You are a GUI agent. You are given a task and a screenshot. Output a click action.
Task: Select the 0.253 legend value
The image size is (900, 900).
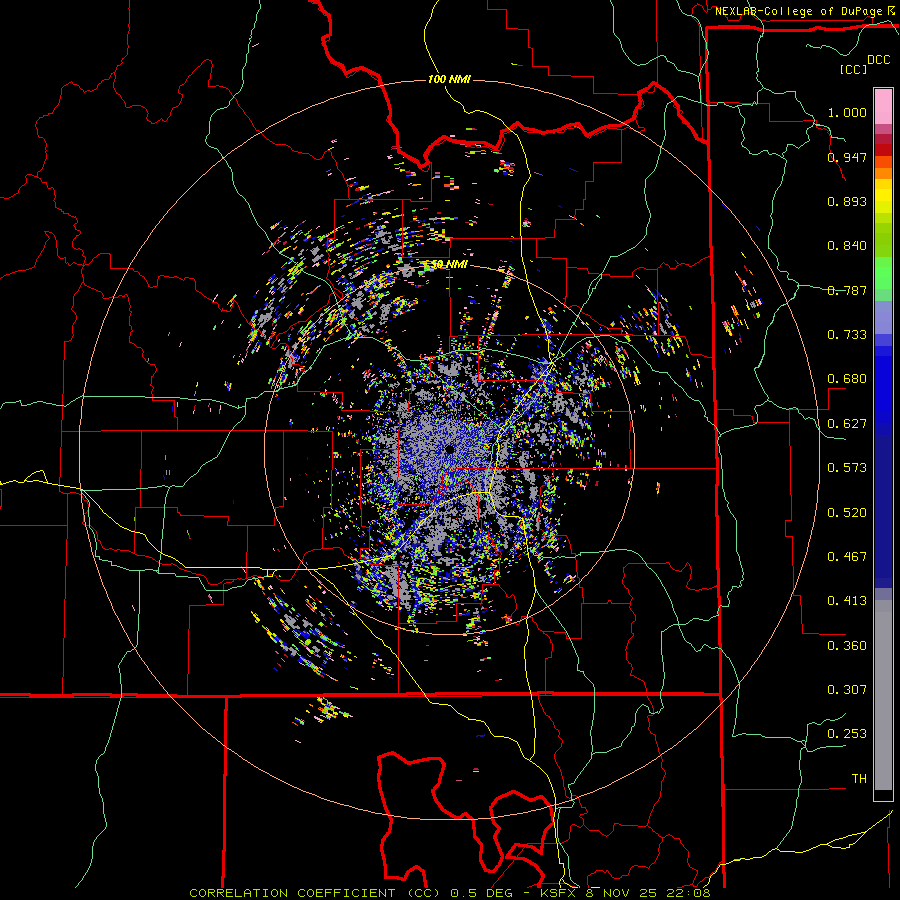(x=847, y=734)
